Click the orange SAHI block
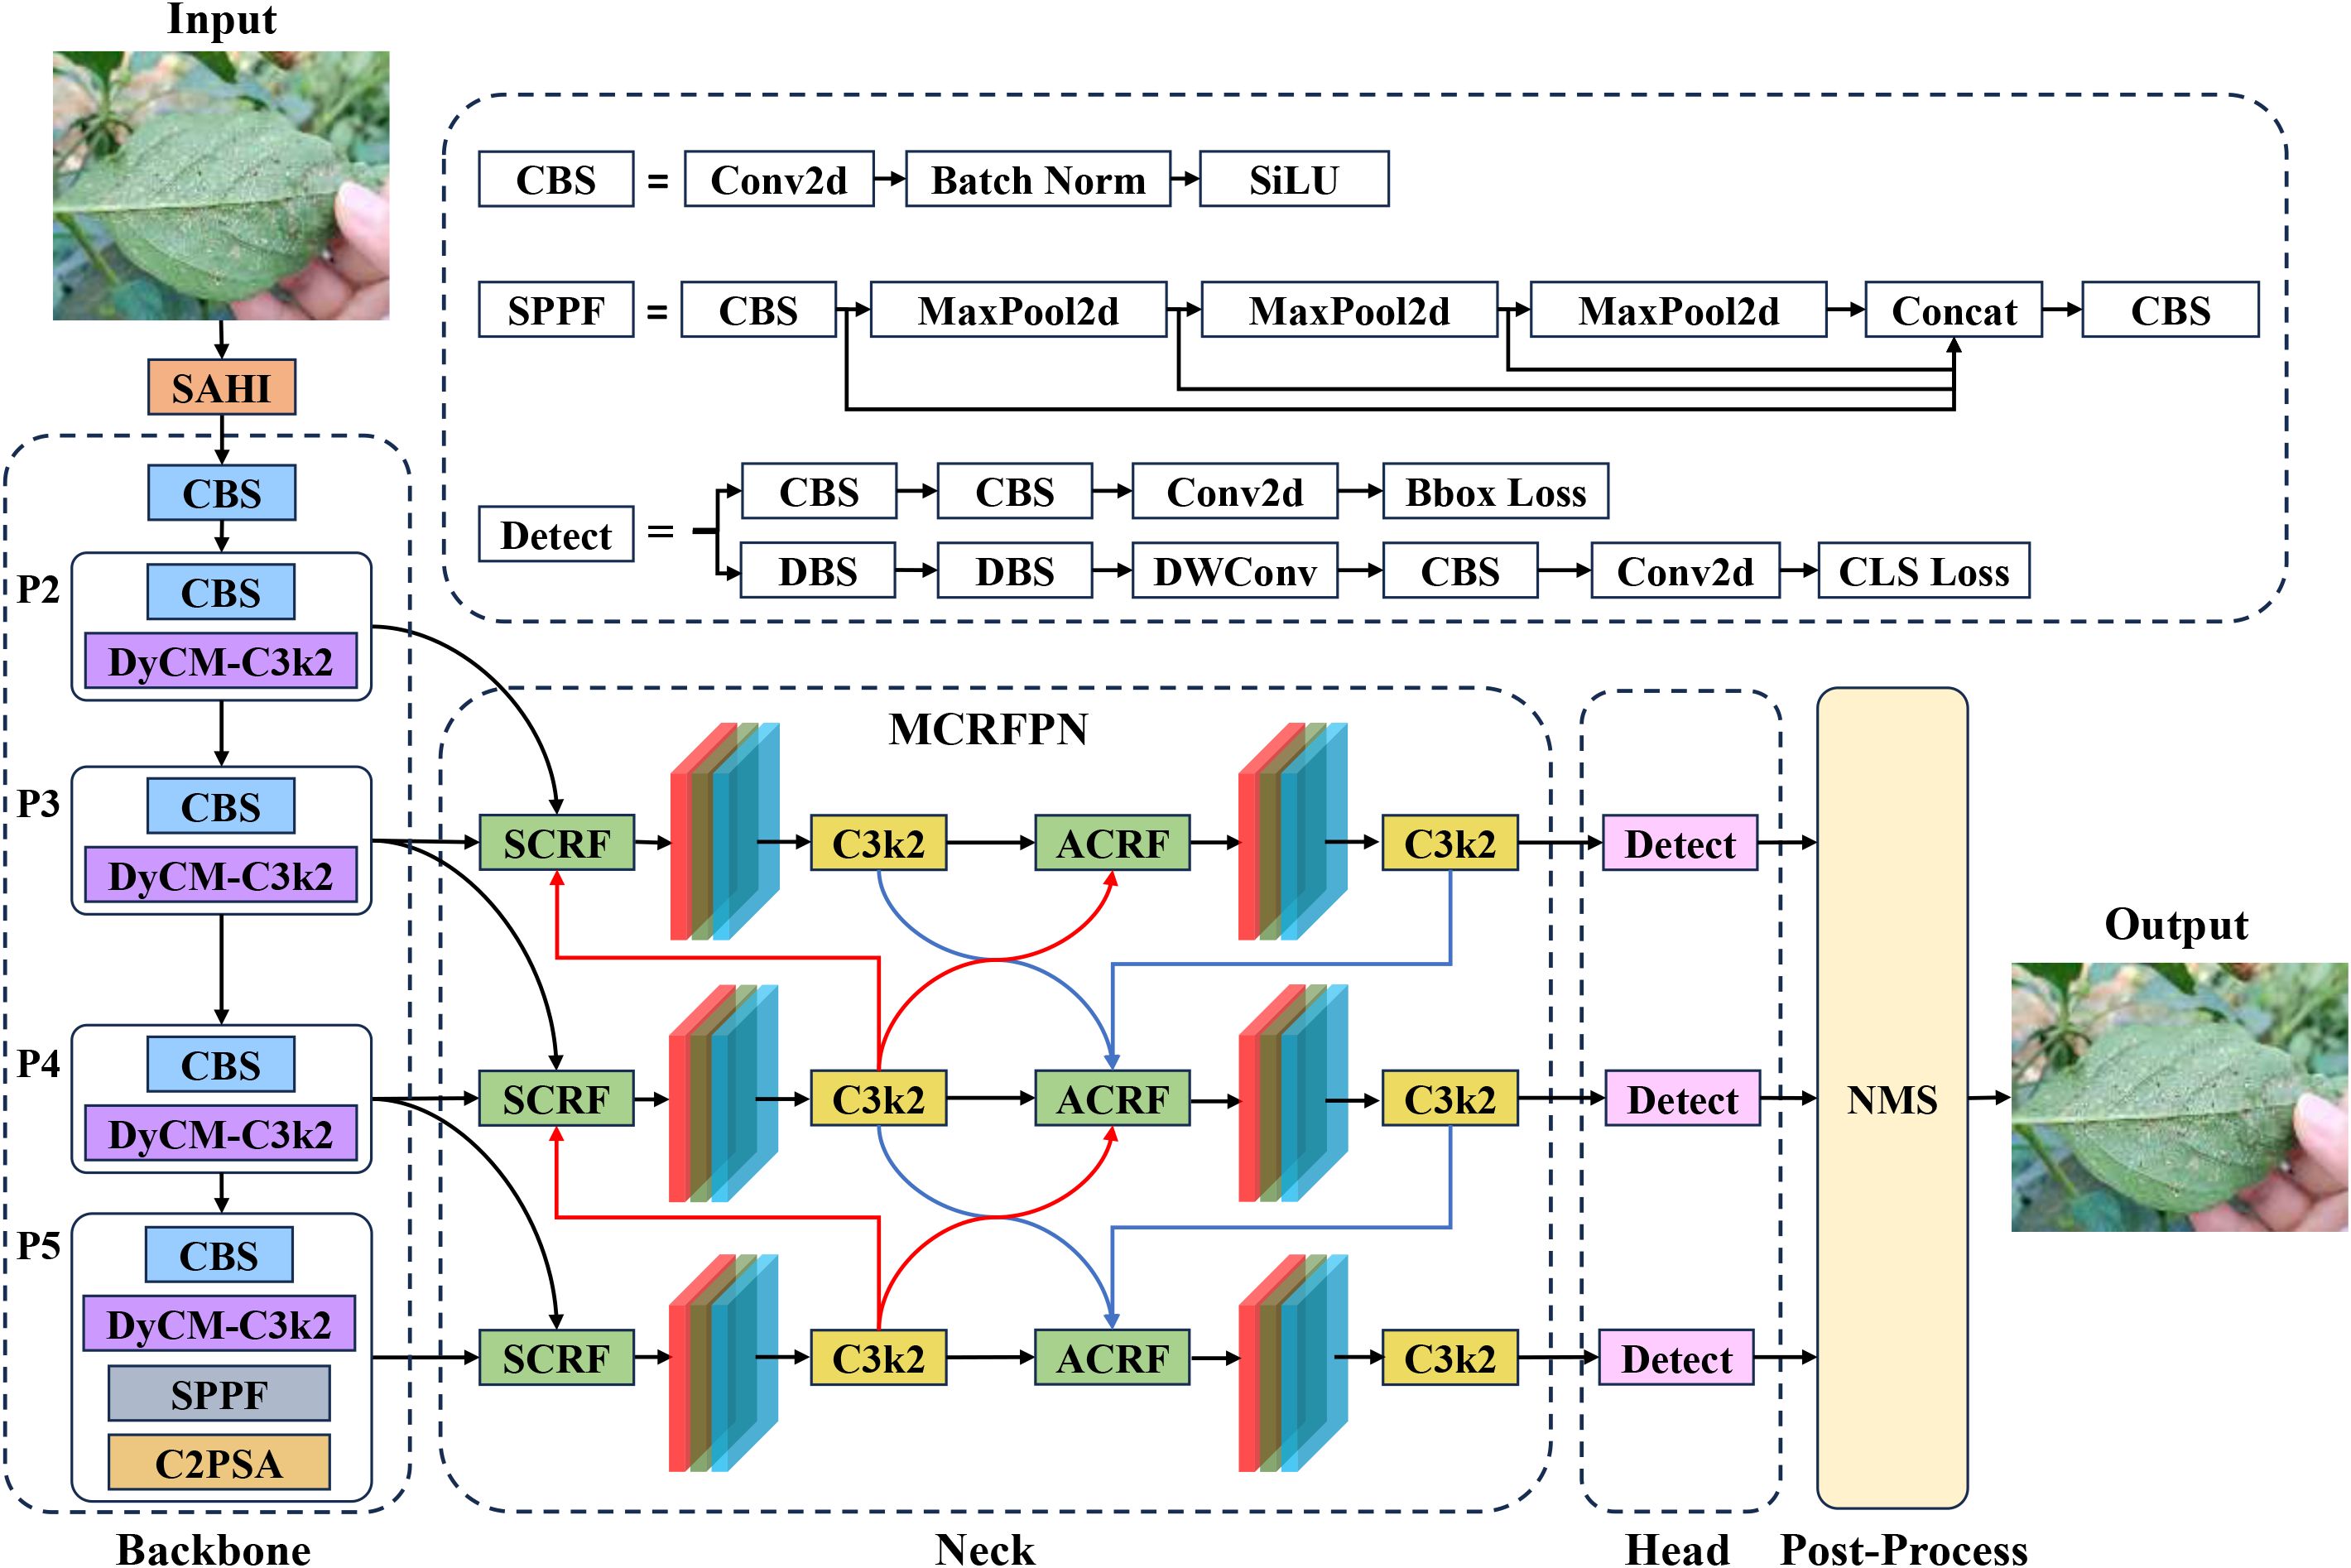Image resolution: width=2351 pixels, height=1568 pixels. (221, 387)
